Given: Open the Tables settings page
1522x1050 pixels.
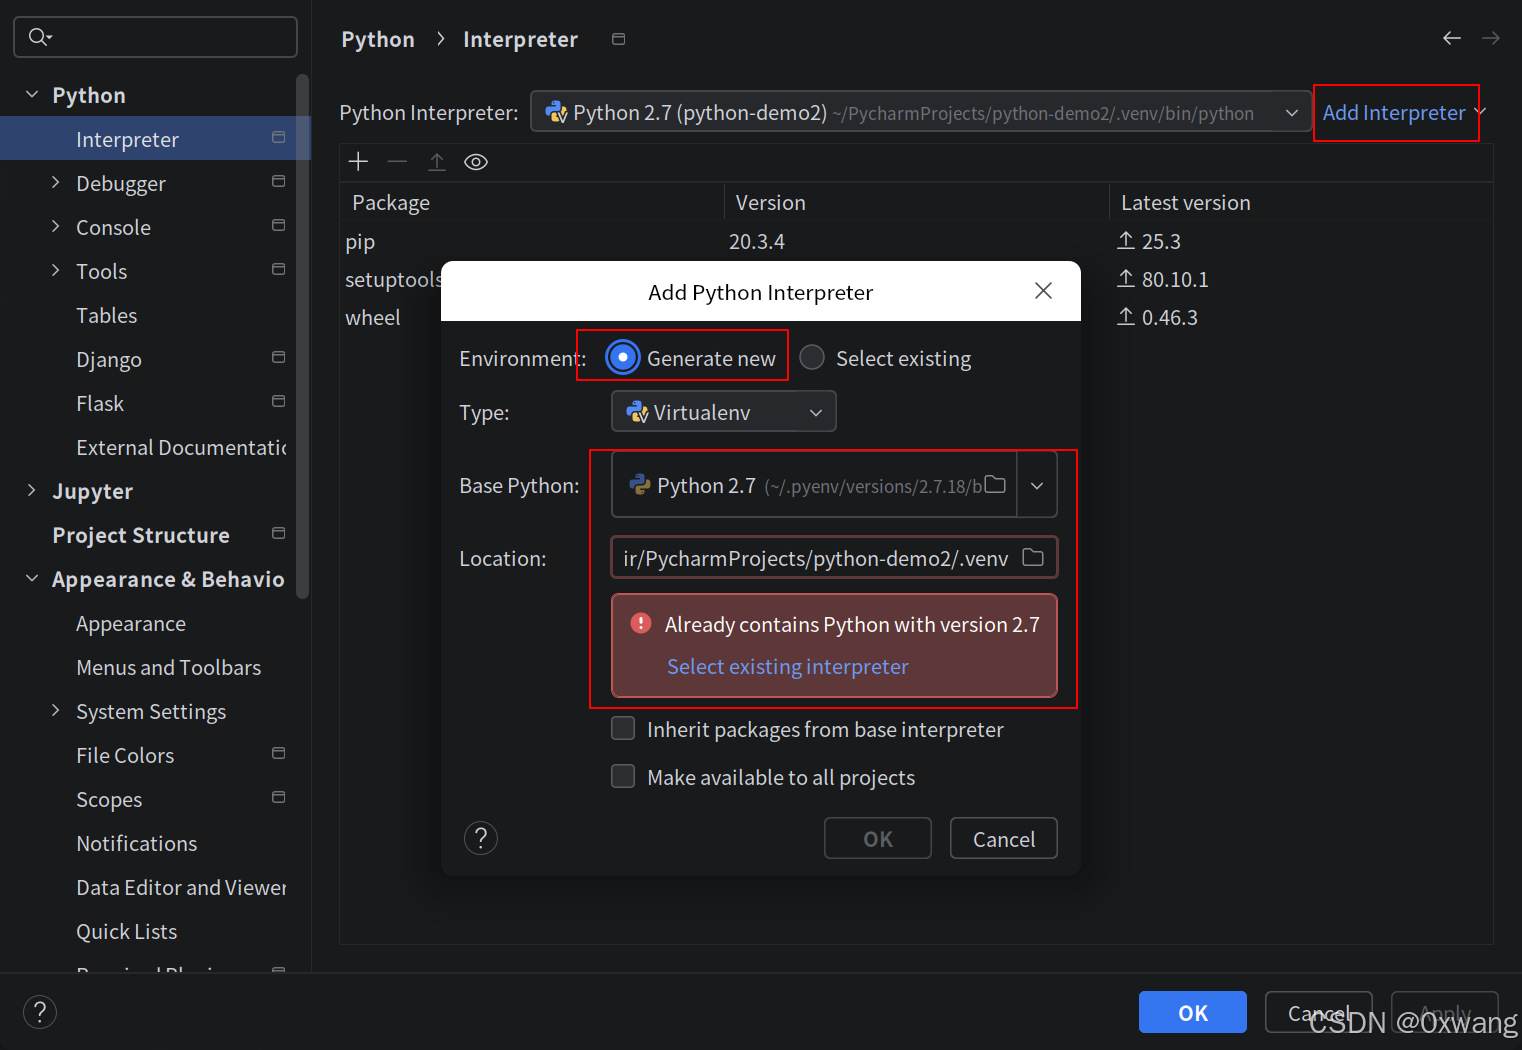Looking at the screenshot, I should pyautogui.click(x=107, y=315).
